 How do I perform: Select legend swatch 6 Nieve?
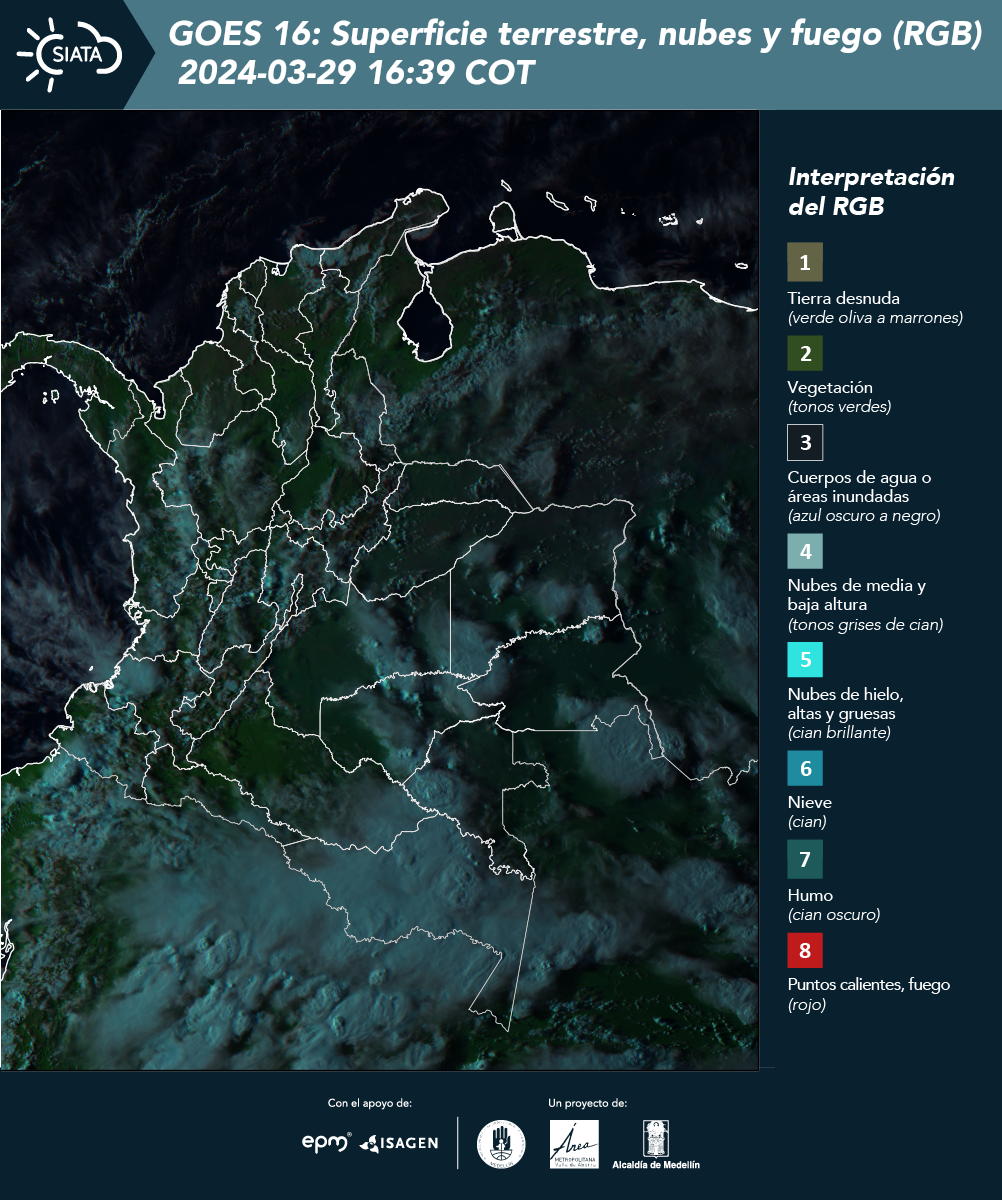(x=805, y=769)
